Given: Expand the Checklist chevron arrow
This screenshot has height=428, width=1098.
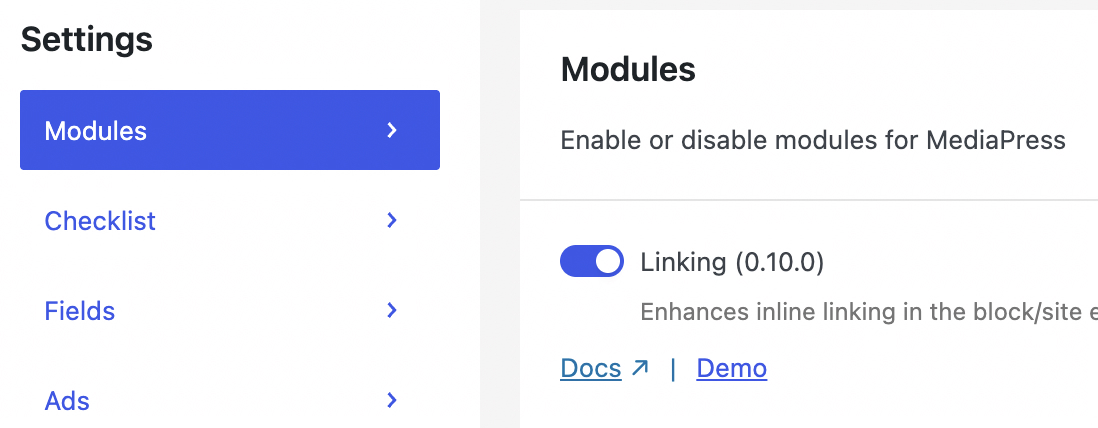Looking at the screenshot, I should pos(392,220).
